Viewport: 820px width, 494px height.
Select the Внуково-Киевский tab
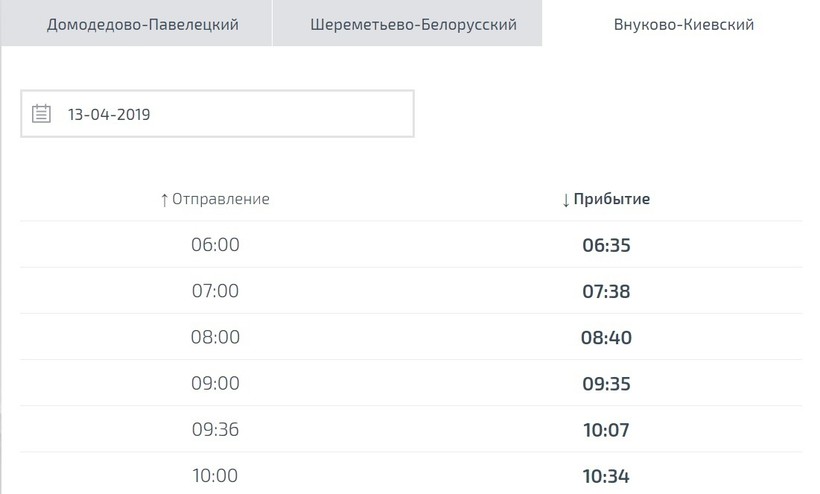[x=684, y=24]
